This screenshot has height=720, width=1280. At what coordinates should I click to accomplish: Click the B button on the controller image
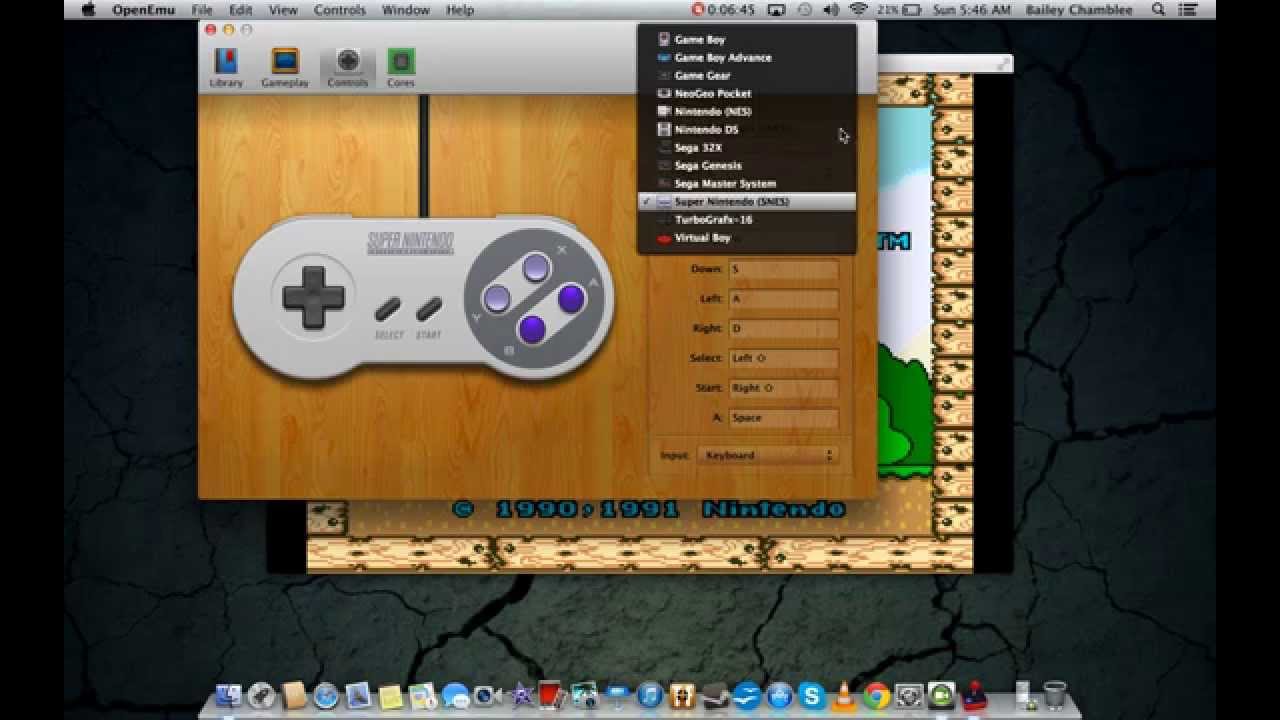[x=532, y=329]
